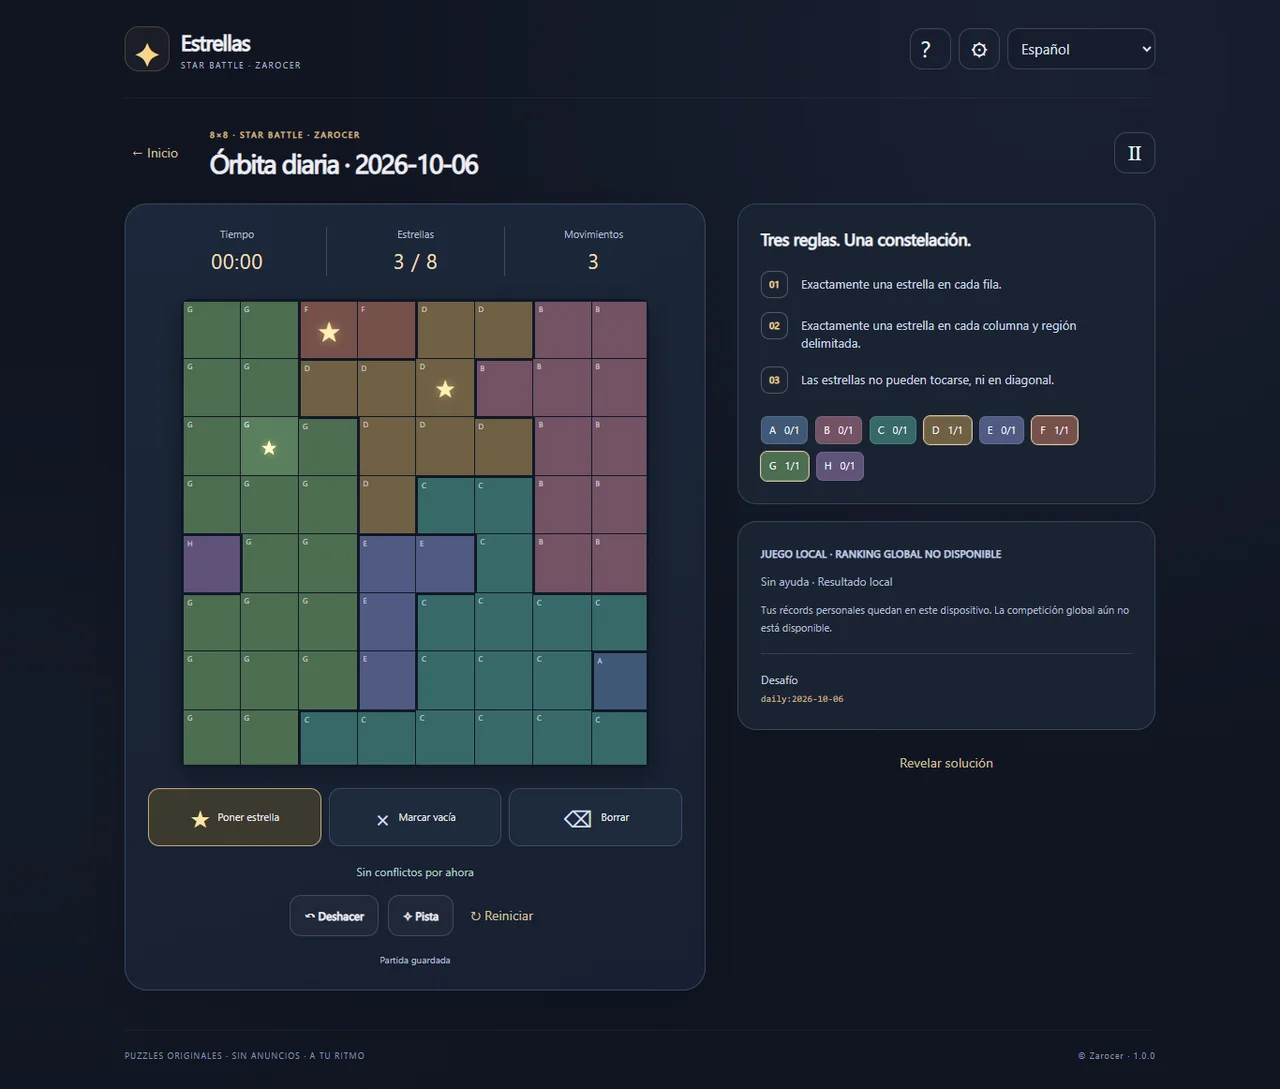The image size is (1280, 1089).
Task: Request a hint with Pista button
Action: (x=421, y=916)
